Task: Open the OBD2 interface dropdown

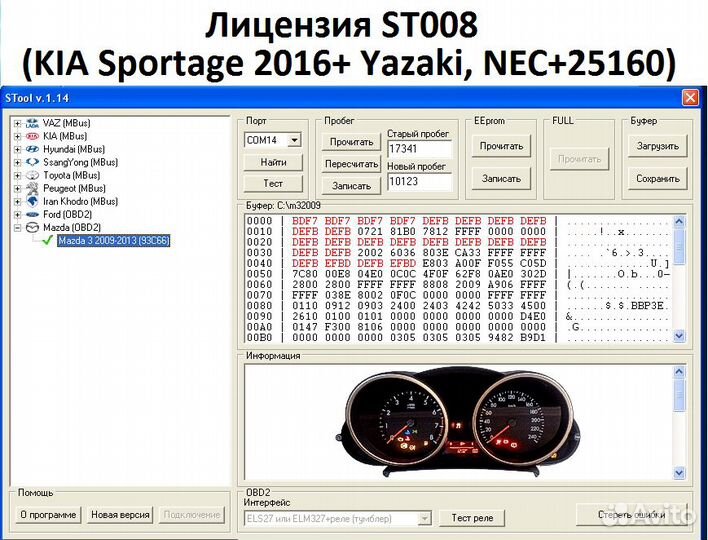Action: [424, 518]
